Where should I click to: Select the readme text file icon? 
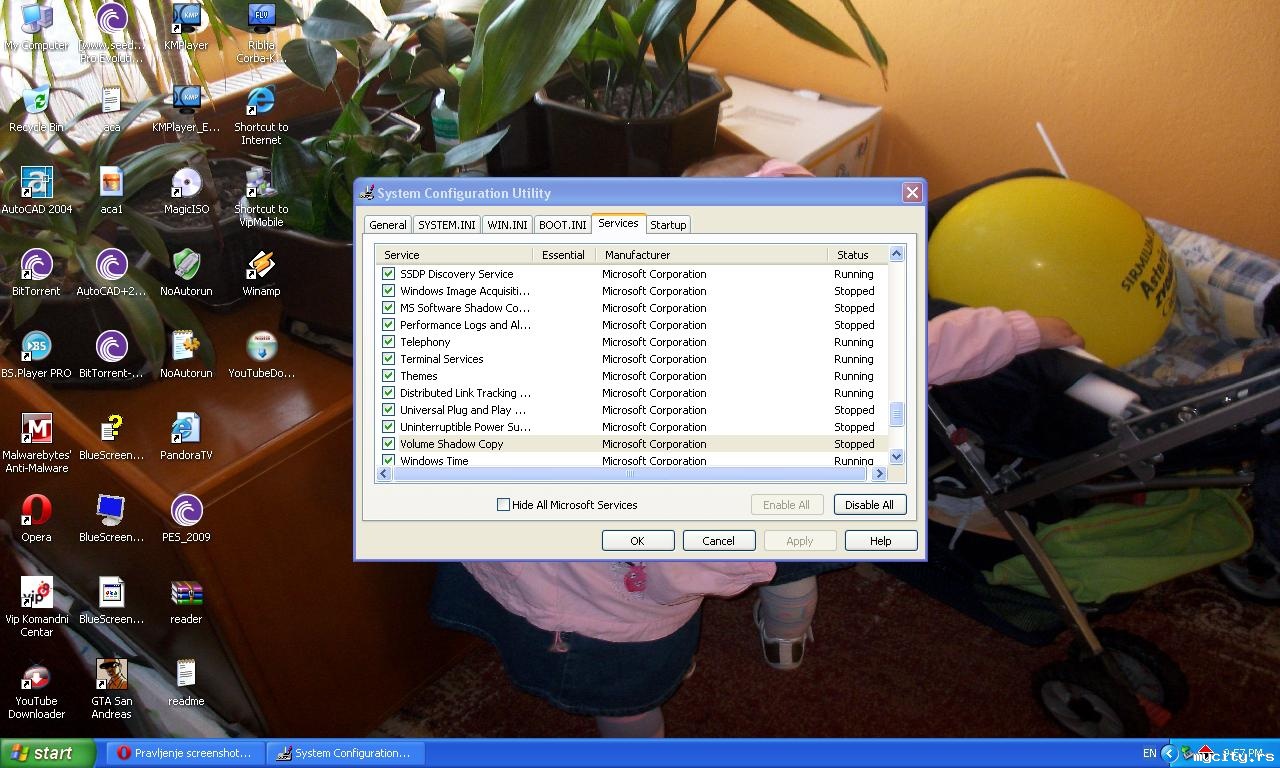[x=186, y=682]
